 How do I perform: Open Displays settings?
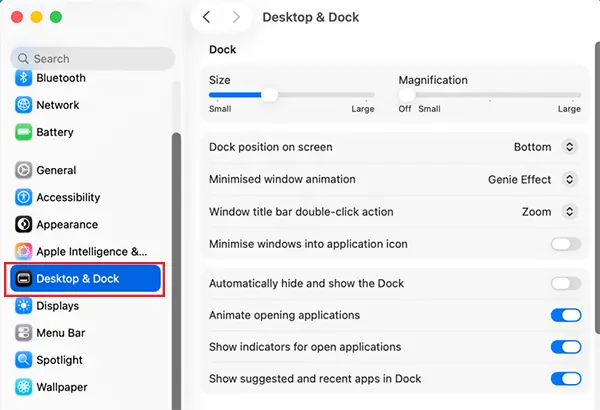(58, 306)
